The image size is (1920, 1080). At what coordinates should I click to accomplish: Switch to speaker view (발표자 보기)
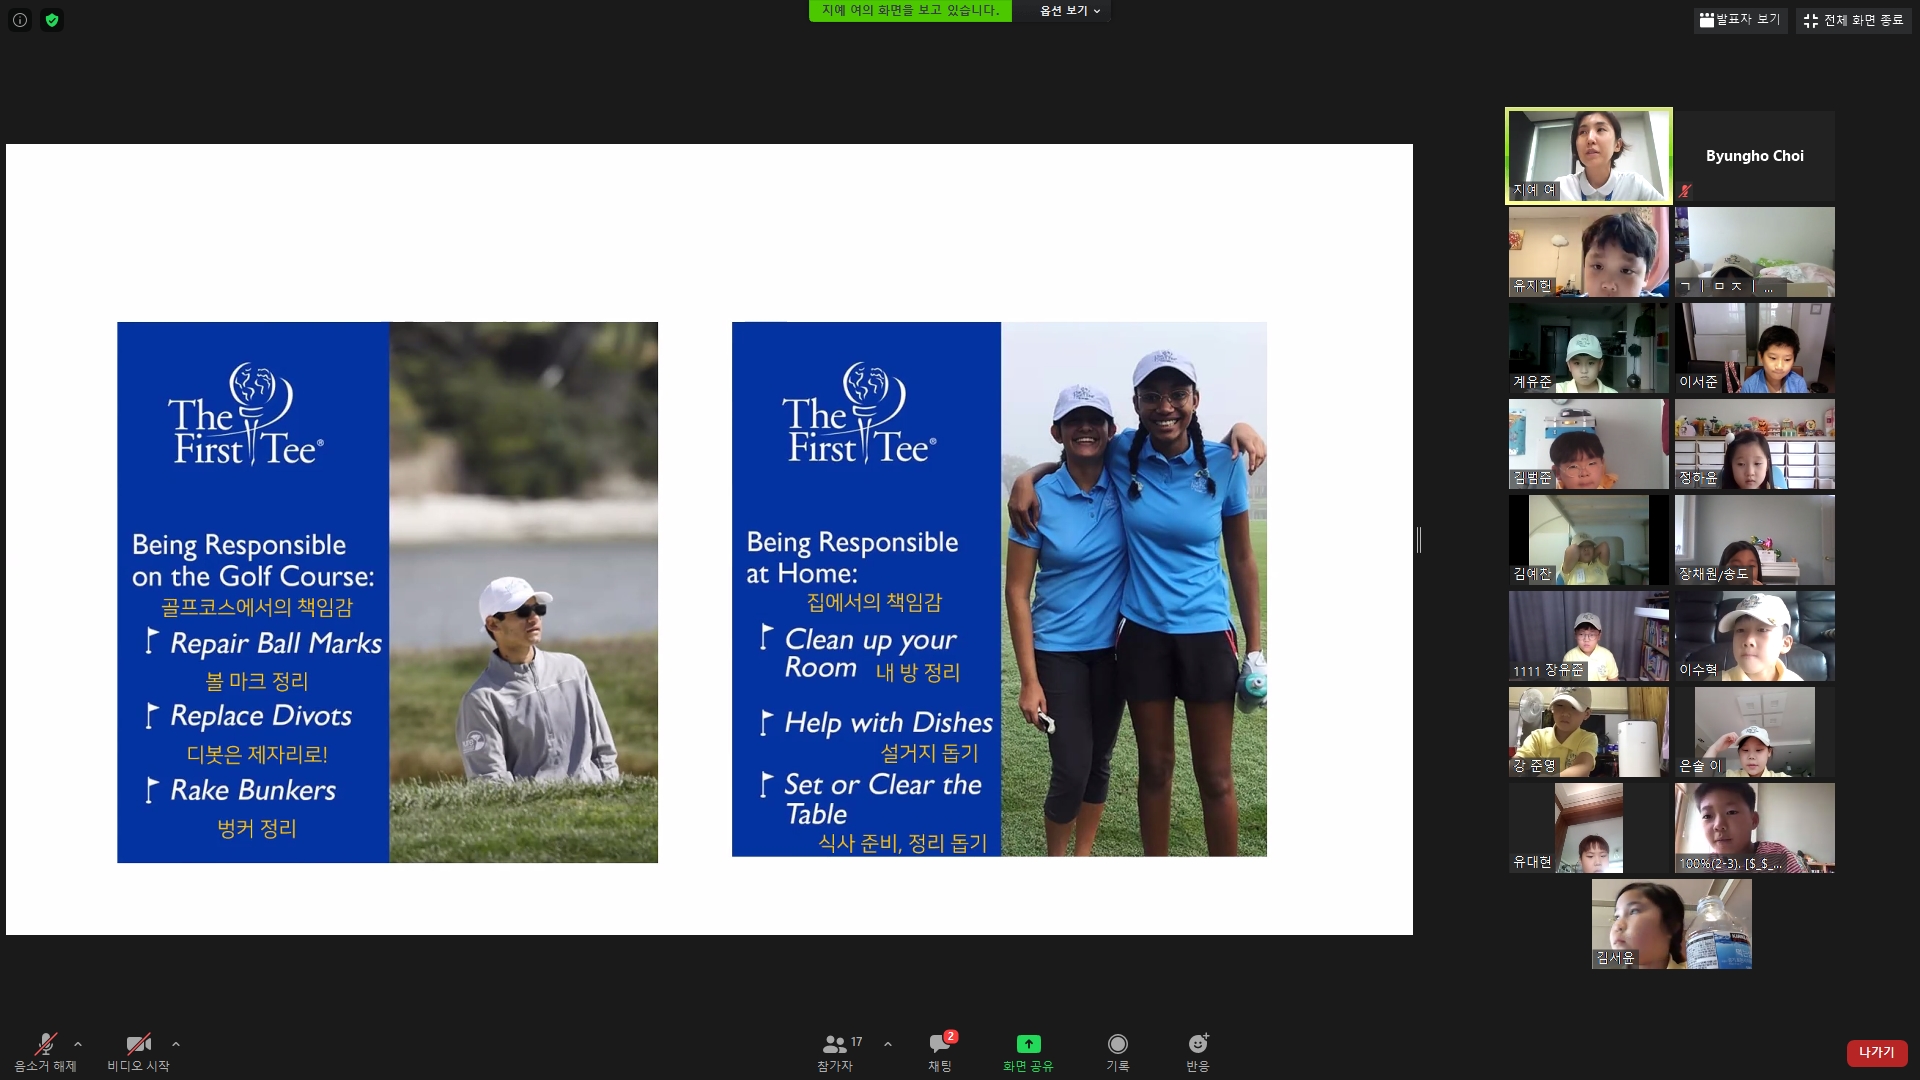(x=1740, y=19)
